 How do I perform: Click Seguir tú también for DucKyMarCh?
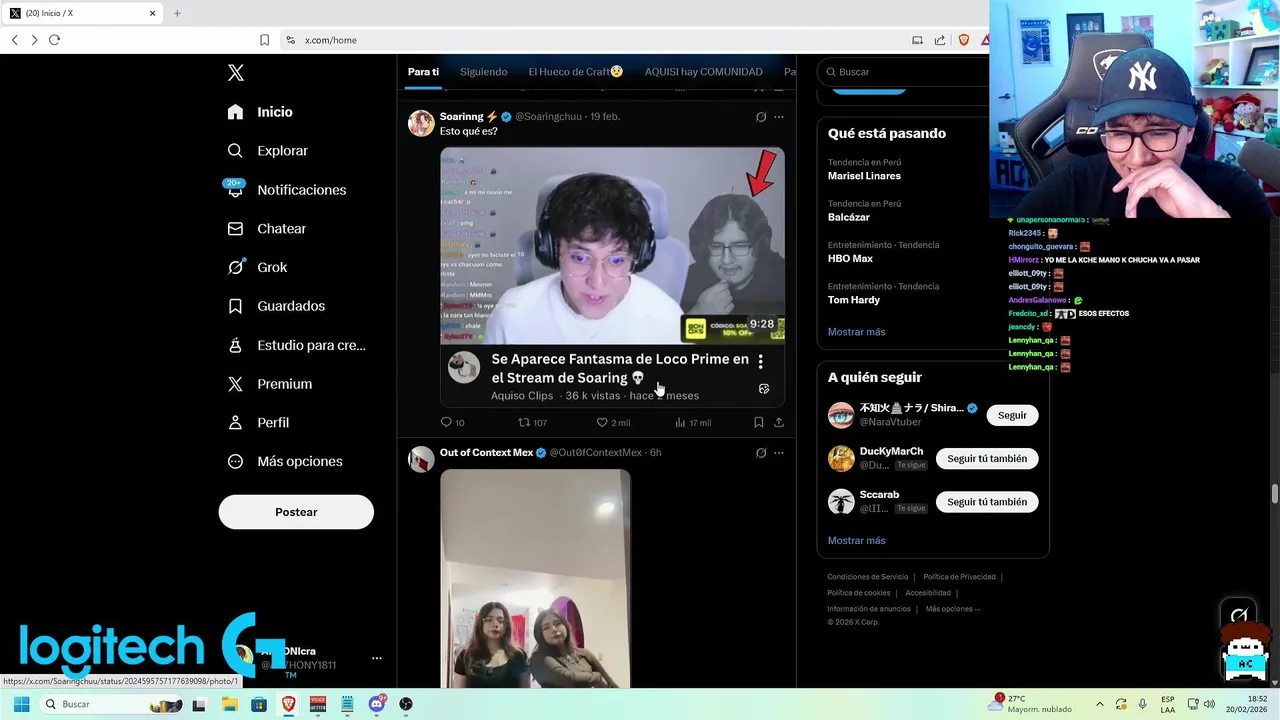(987, 459)
